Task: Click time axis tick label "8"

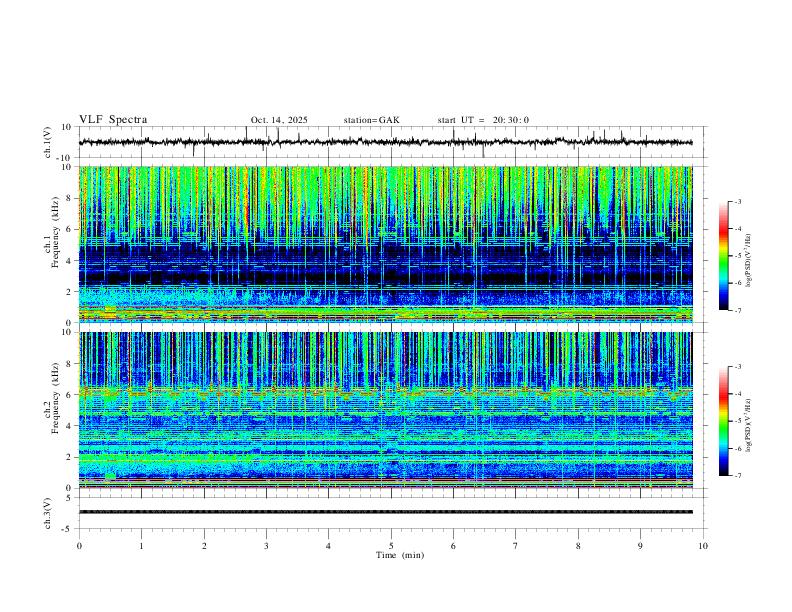Action: coord(578,546)
